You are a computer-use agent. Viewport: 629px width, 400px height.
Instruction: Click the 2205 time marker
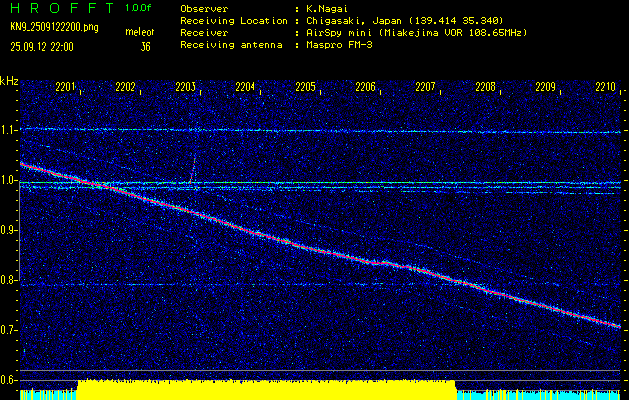pos(305,87)
